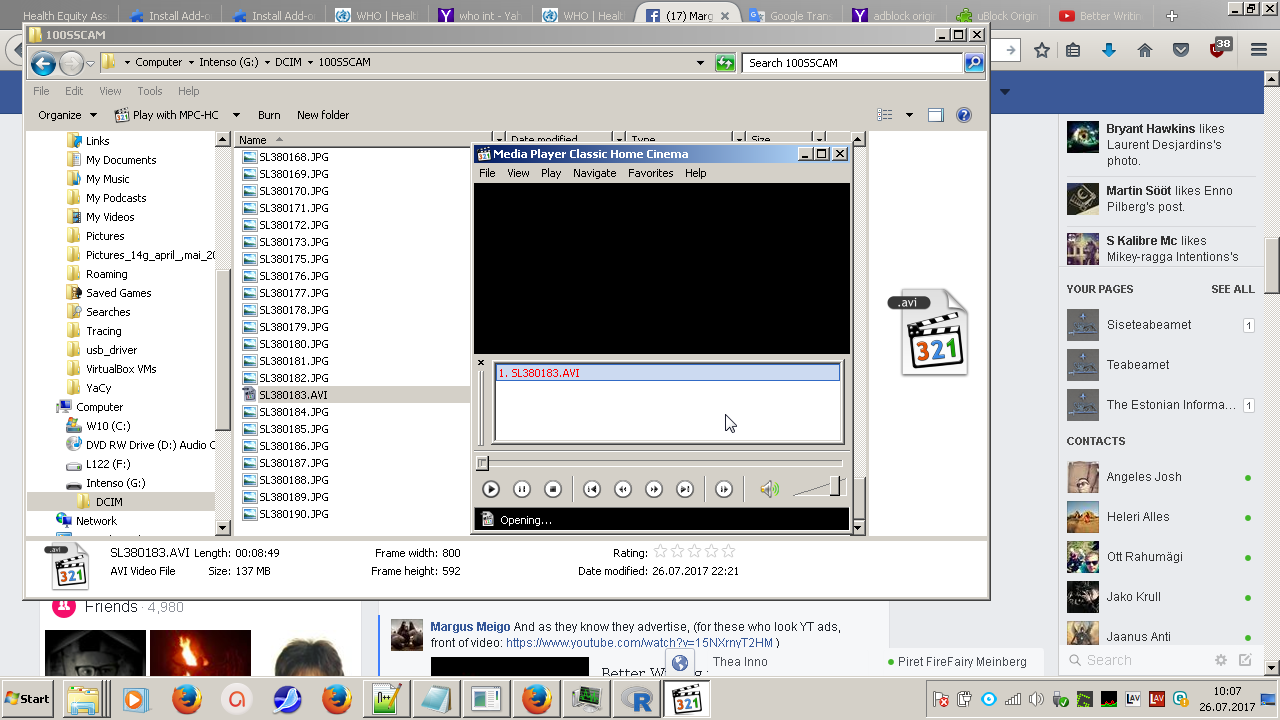This screenshot has height=720, width=1280.
Task: Open the Play menu in MPC
Action: [x=551, y=173]
